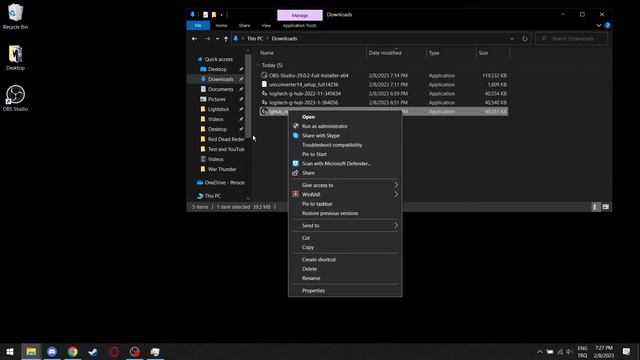Collapse ribbon chevron near help icon
Viewport: 640px width, 360px height.
pos(599,25)
